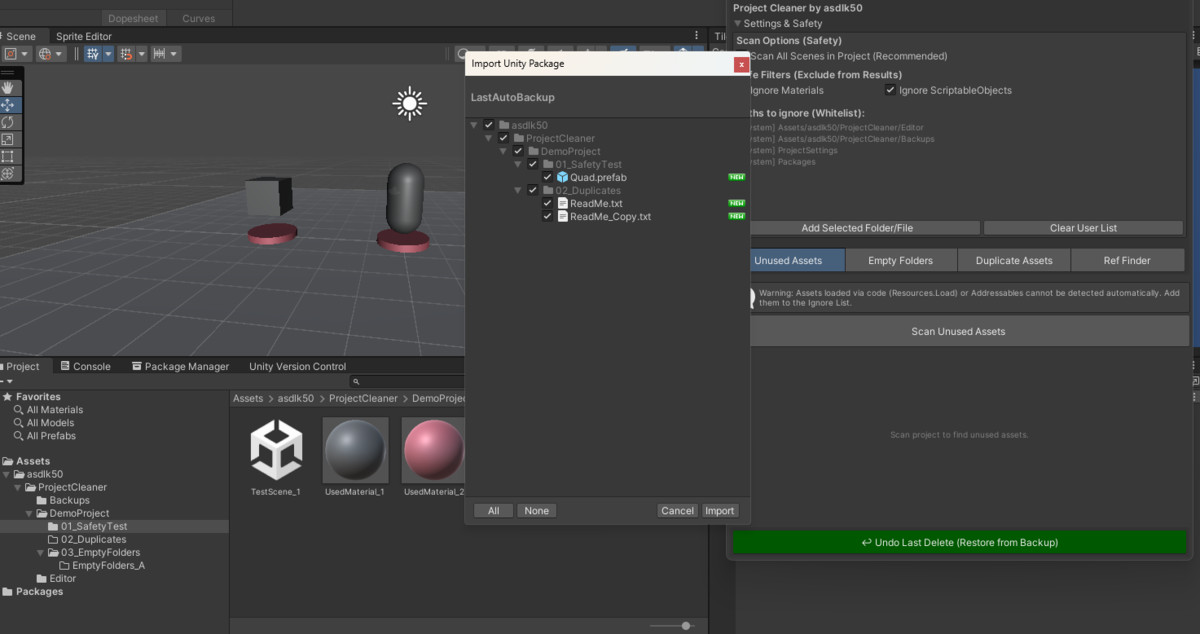Click the Quad.prefab cube icon

pos(562,177)
